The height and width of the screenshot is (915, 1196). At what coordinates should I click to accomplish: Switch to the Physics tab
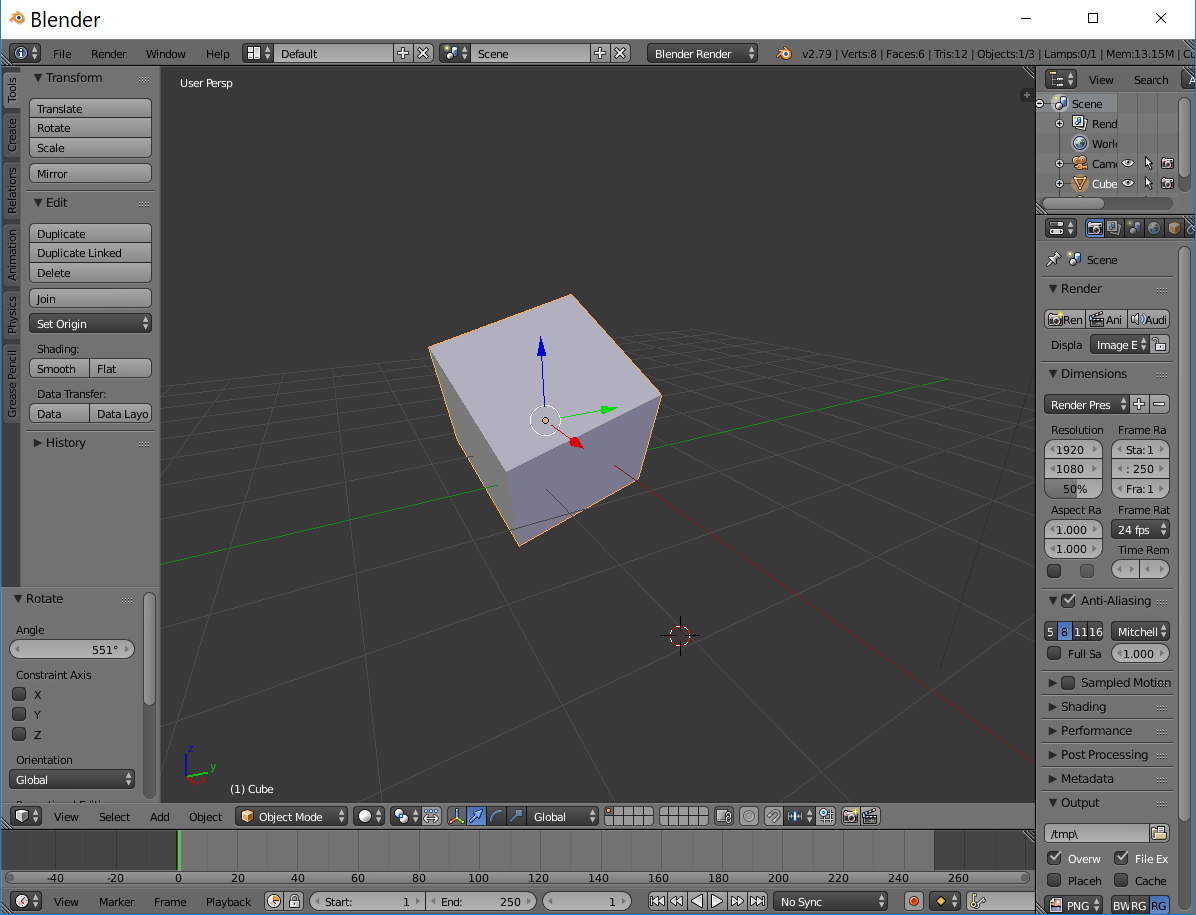tap(11, 314)
